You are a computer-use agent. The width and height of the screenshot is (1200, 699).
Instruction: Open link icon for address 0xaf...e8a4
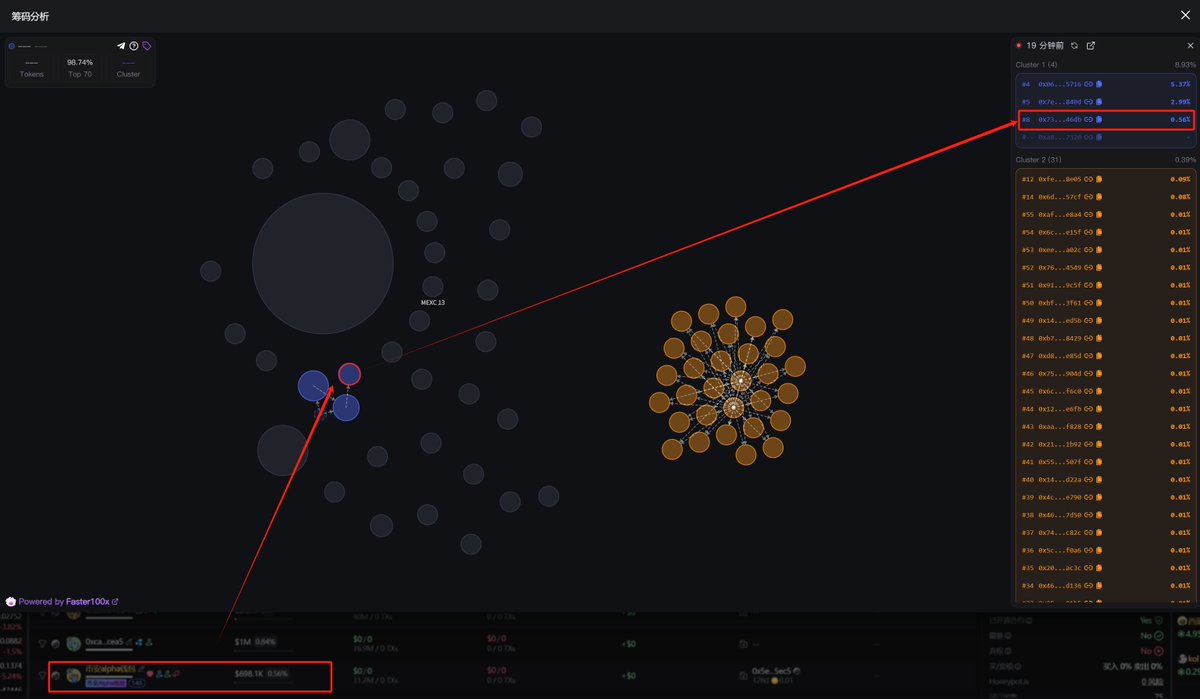tap(1088, 214)
